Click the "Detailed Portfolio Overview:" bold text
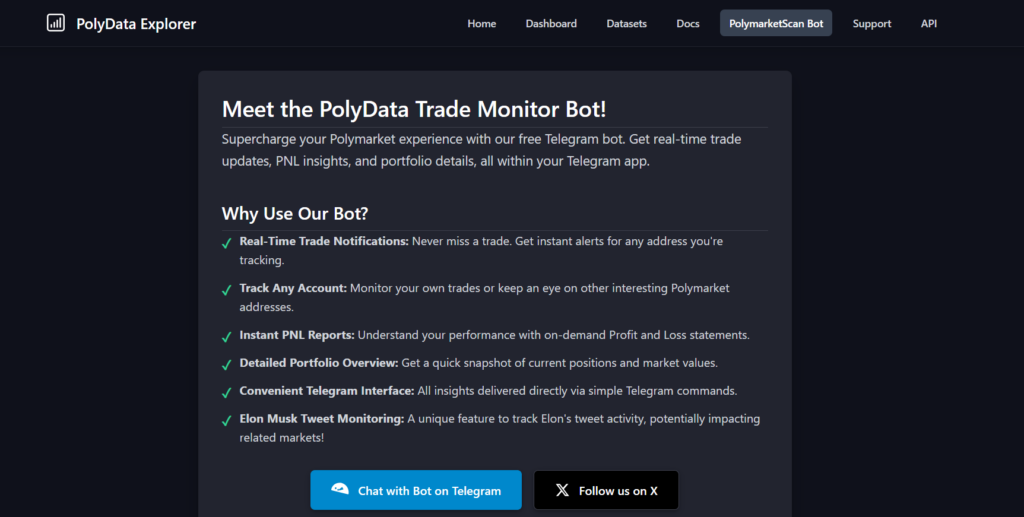The image size is (1024, 517). point(319,363)
